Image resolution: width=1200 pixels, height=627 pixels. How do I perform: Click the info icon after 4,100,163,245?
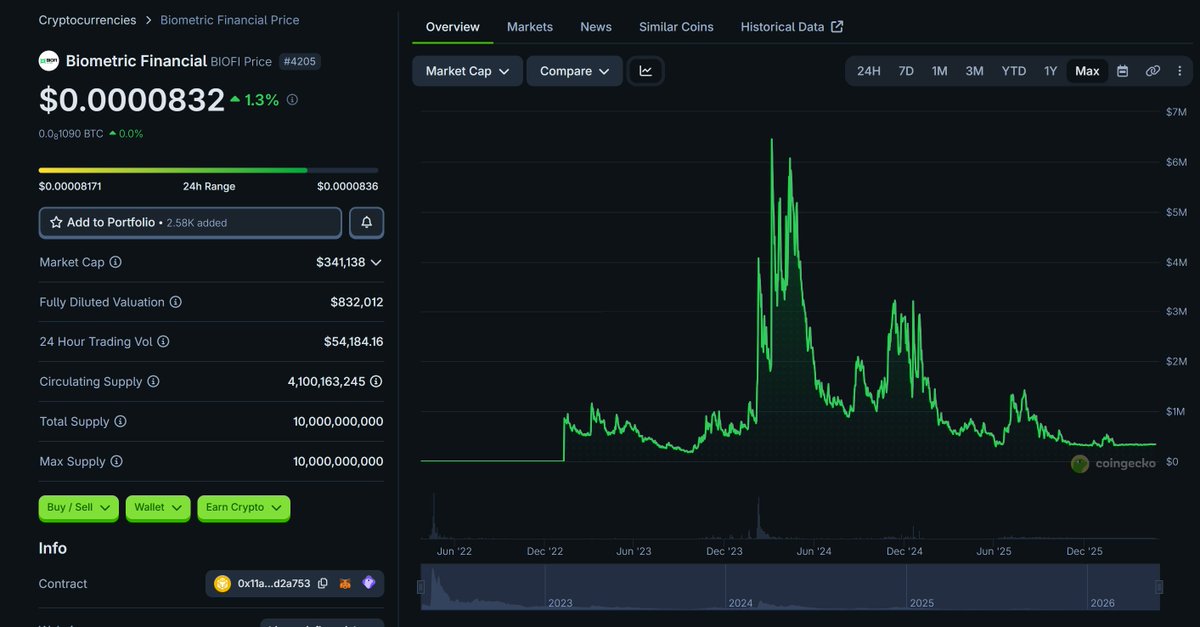coord(376,382)
